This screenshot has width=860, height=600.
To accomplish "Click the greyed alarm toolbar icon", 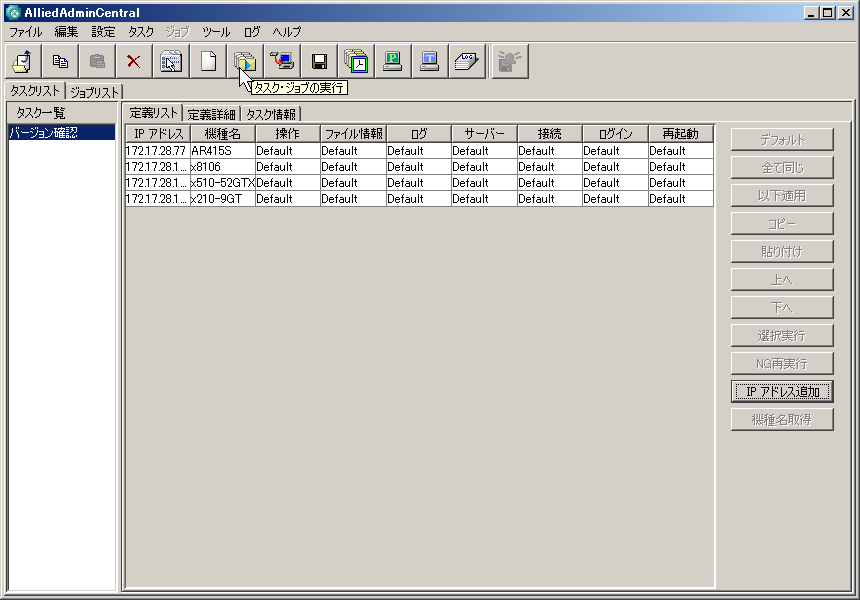I will pos(510,61).
